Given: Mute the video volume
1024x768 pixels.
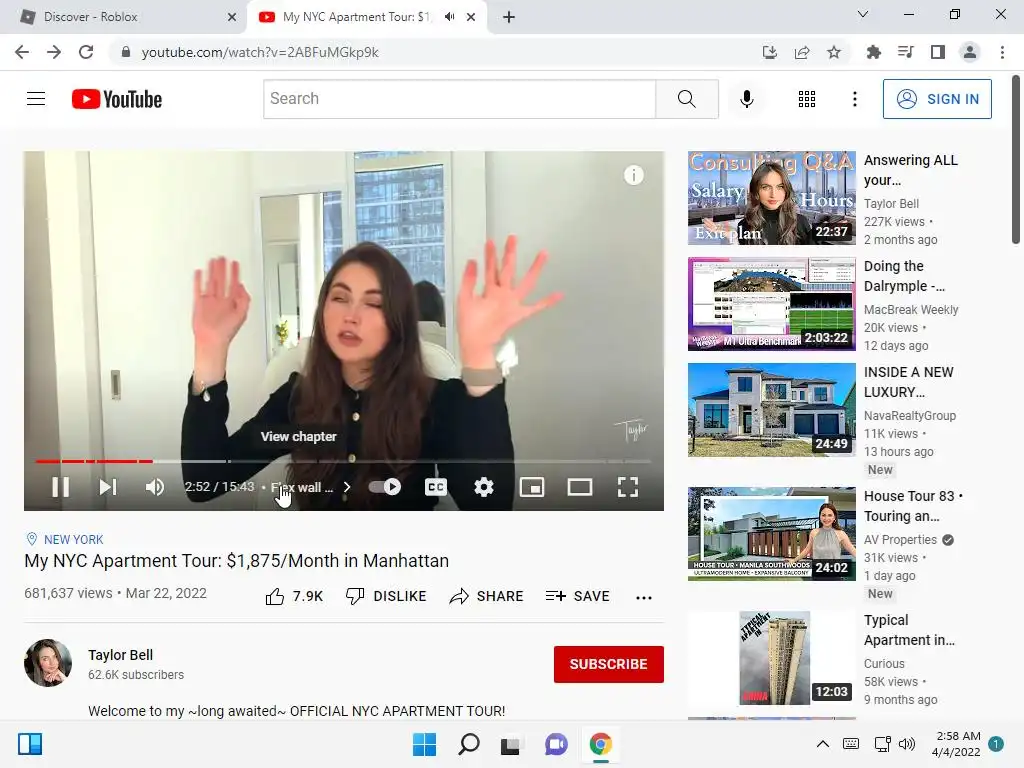Looking at the screenshot, I should click(155, 487).
